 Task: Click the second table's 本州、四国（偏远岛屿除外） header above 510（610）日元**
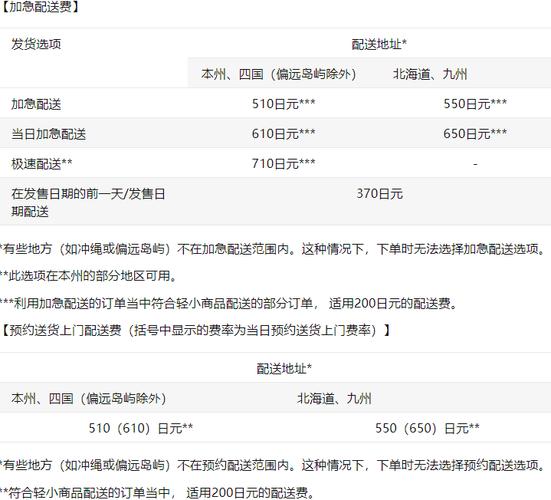pos(89,399)
